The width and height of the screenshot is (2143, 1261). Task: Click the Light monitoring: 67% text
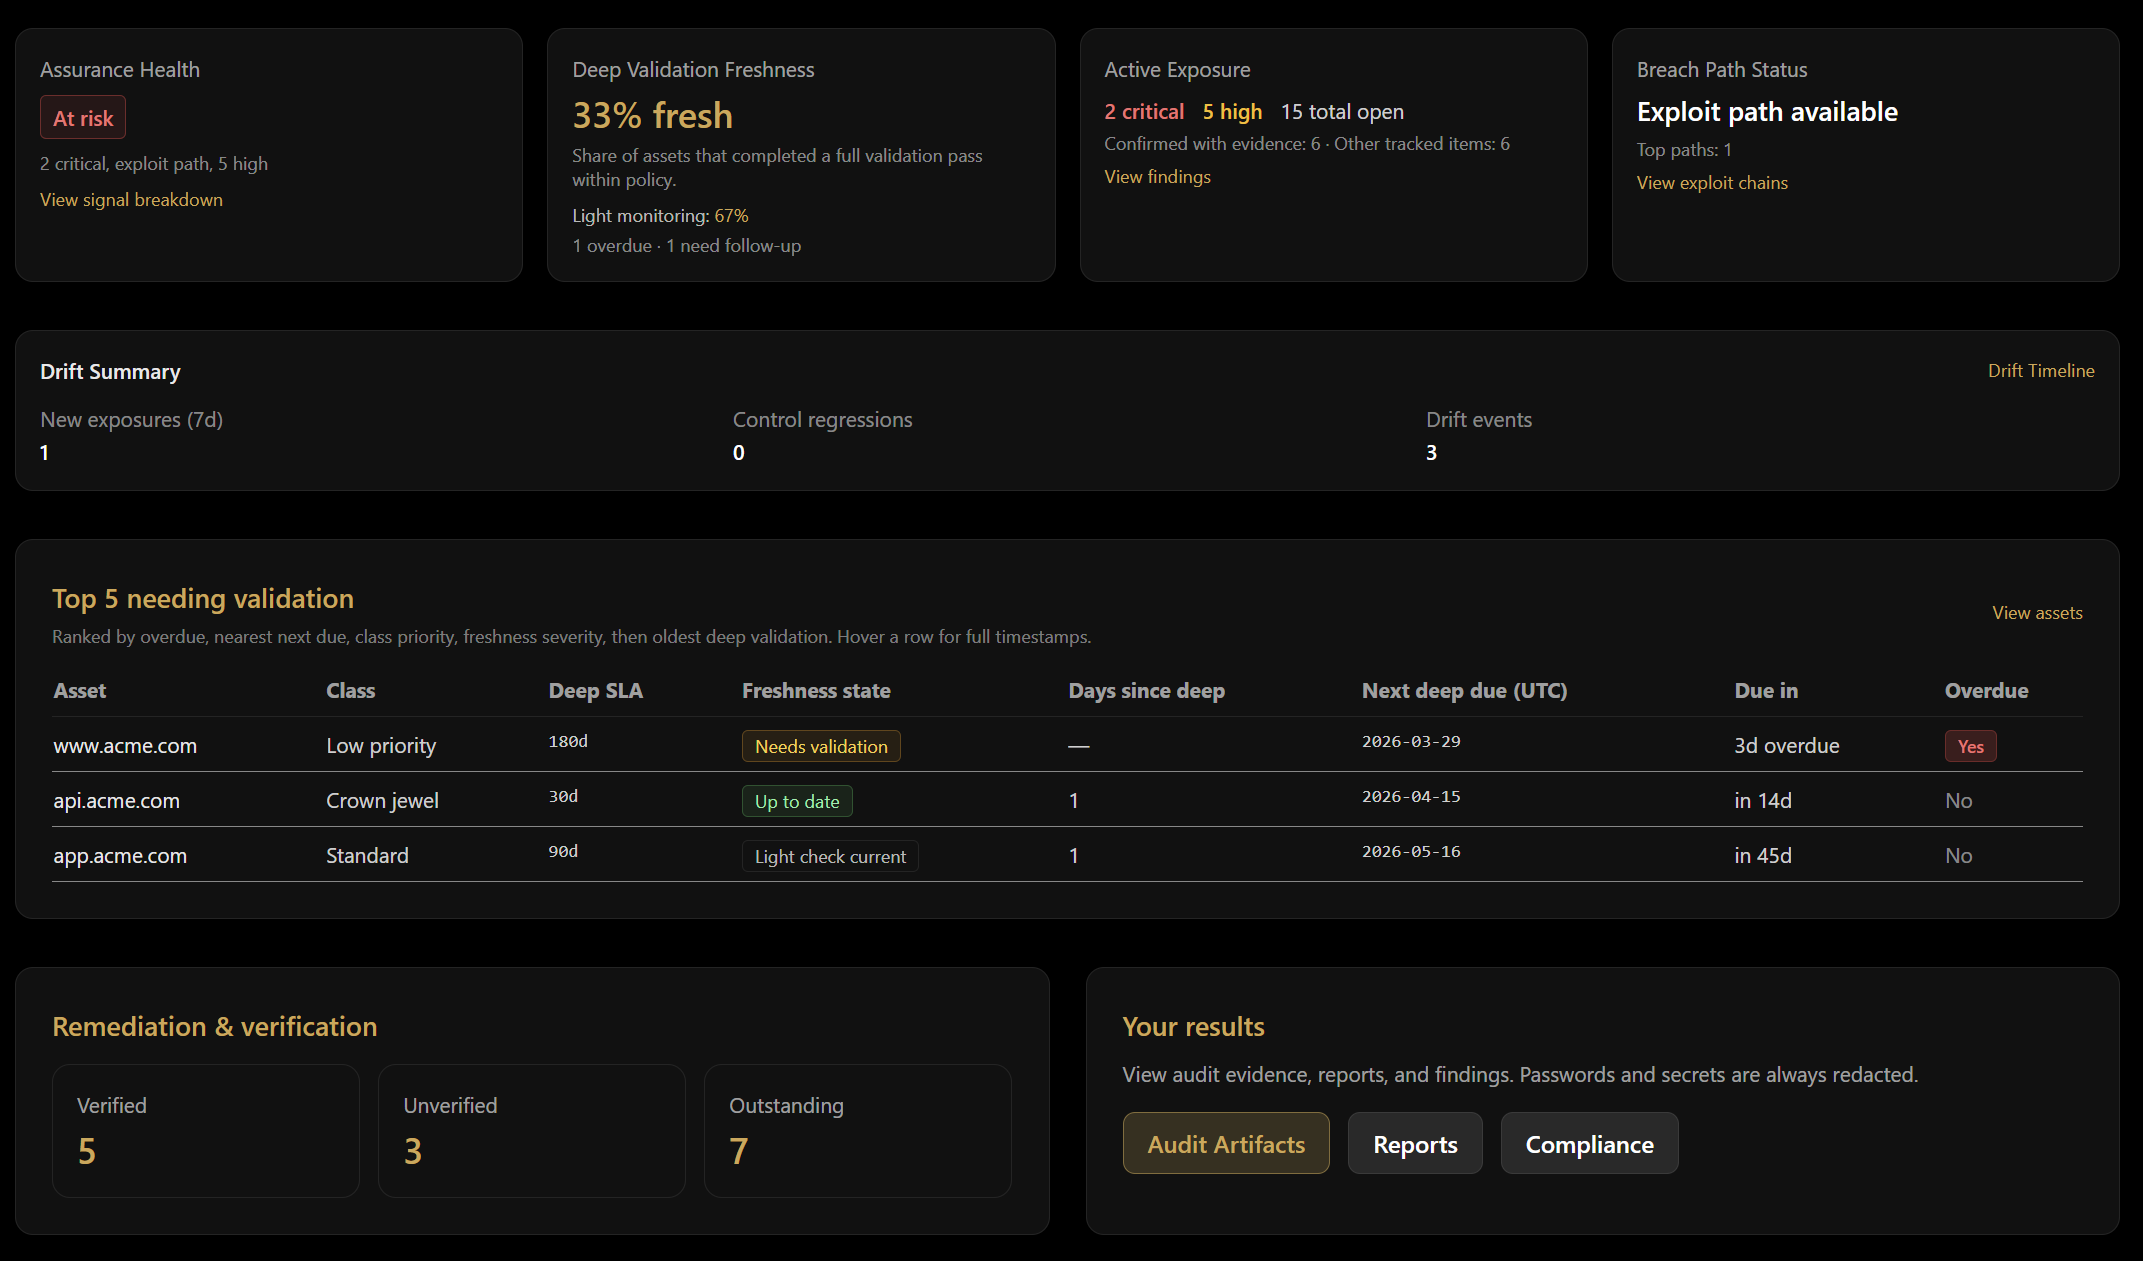pos(660,216)
